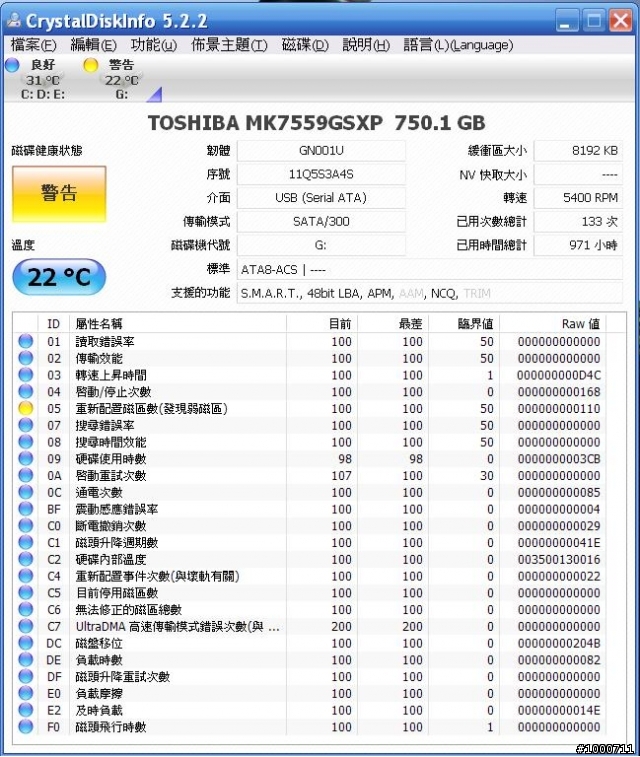Click the ID column header
This screenshot has width=640, height=757.
pos(54,323)
